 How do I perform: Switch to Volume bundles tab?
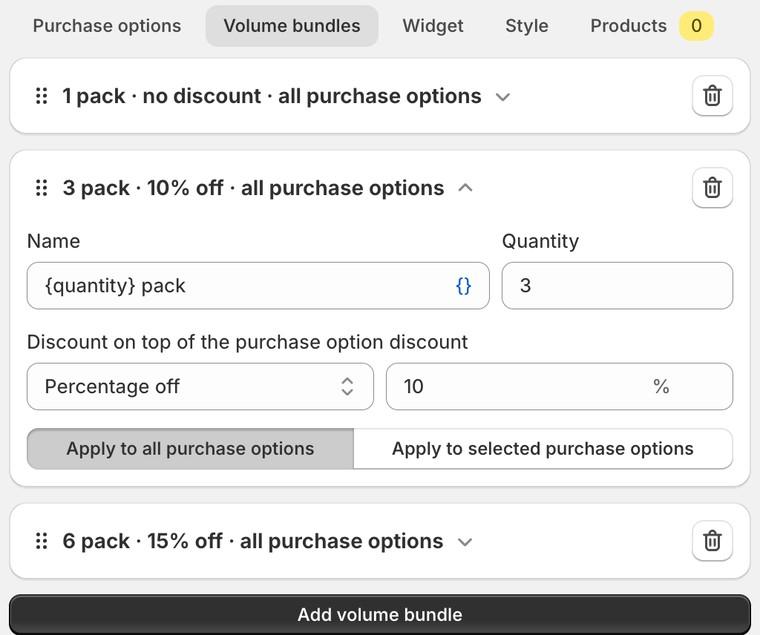(292, 26)
